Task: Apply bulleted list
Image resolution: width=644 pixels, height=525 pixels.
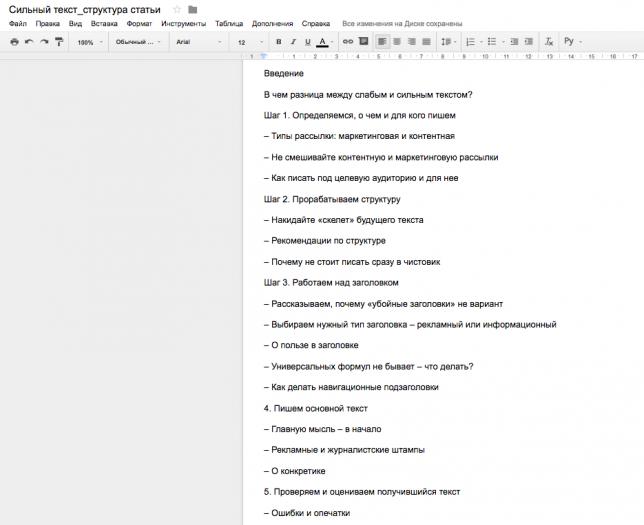Action: [x=492, y=41]
